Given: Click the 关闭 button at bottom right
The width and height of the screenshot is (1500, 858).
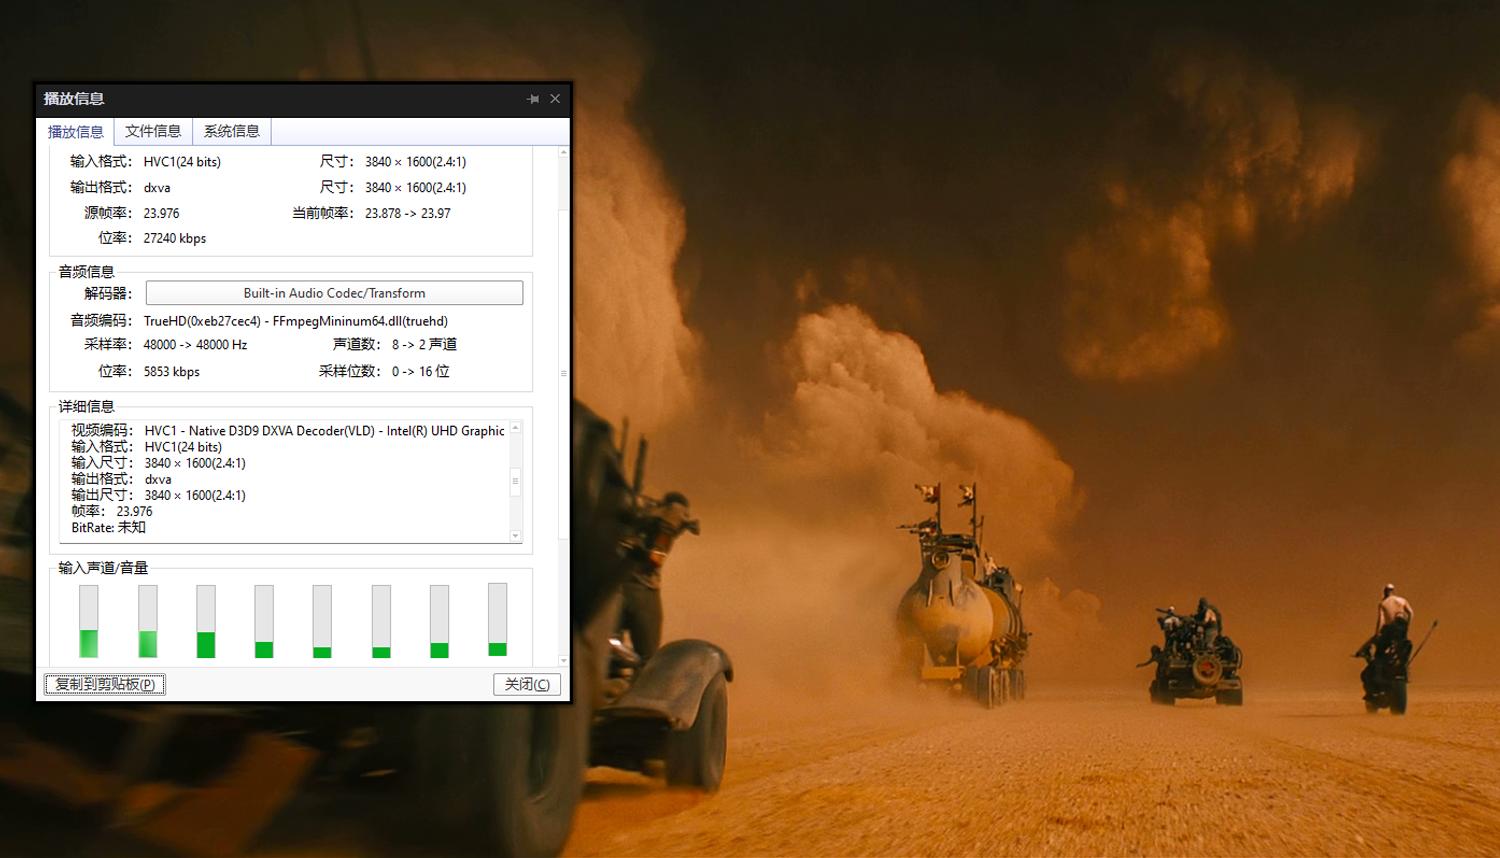Looking at the screenshot, I should click(526, 684).
